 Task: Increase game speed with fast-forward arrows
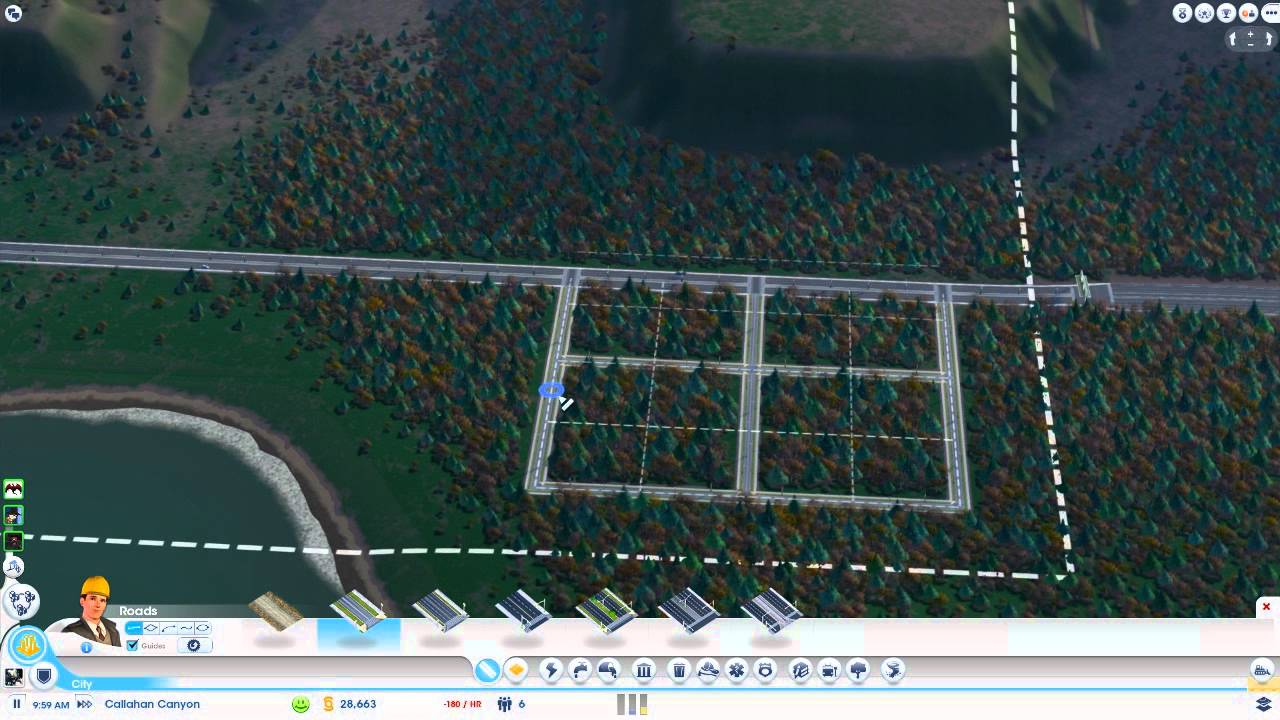click(85, 704)
